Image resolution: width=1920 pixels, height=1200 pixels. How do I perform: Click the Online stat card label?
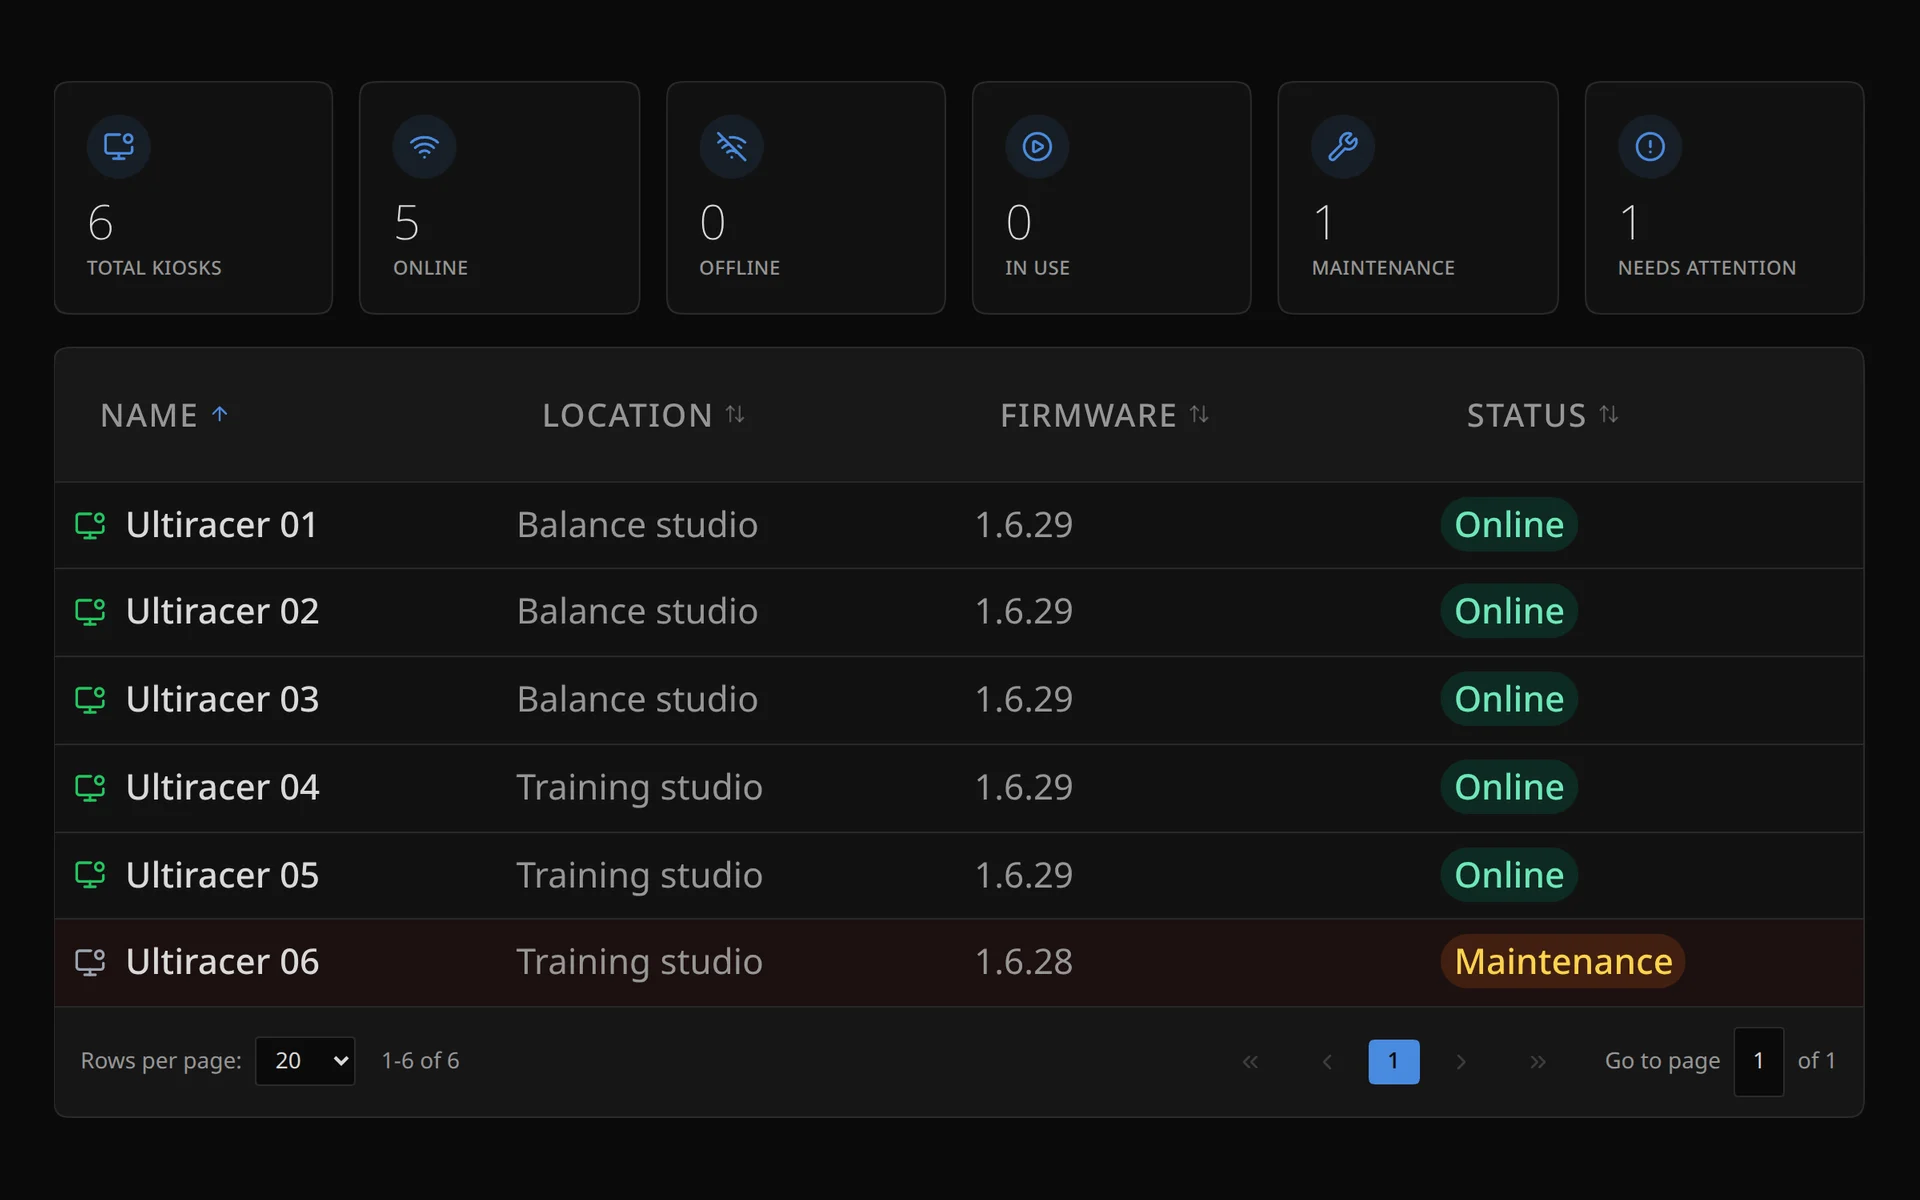coord(430,268)
